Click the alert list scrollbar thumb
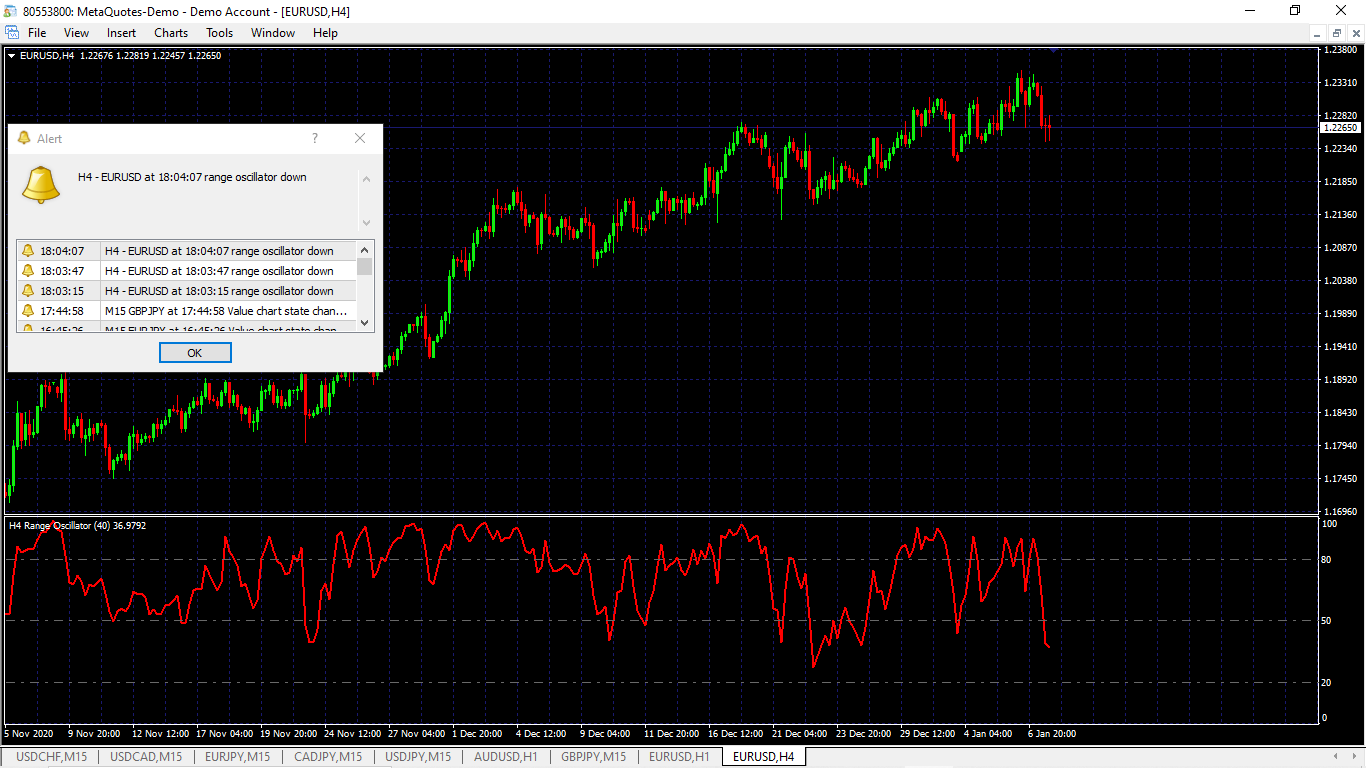The width and height of the screenshot is (1366, 768). point(365,267)
